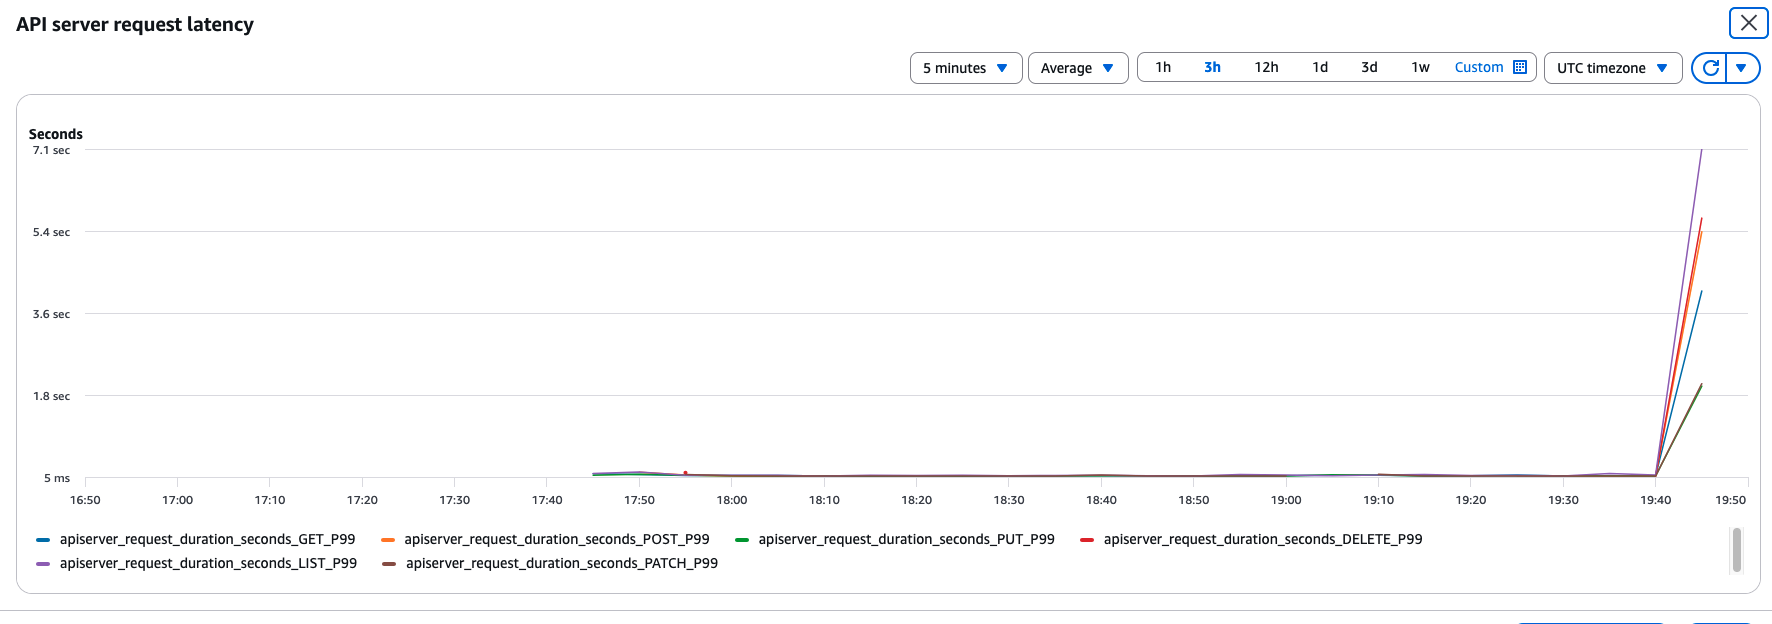Click the 3.6 sec y-axis label
The image size is (1772, 624).
point(51,314)
